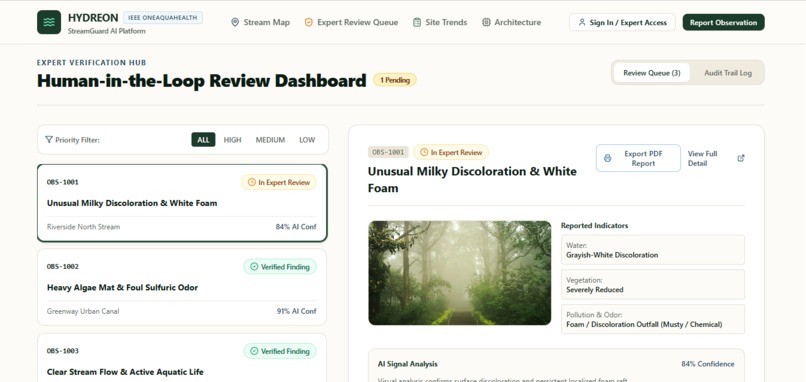Click the Report Observation button
Screen dimensions: 806x382
723,22
